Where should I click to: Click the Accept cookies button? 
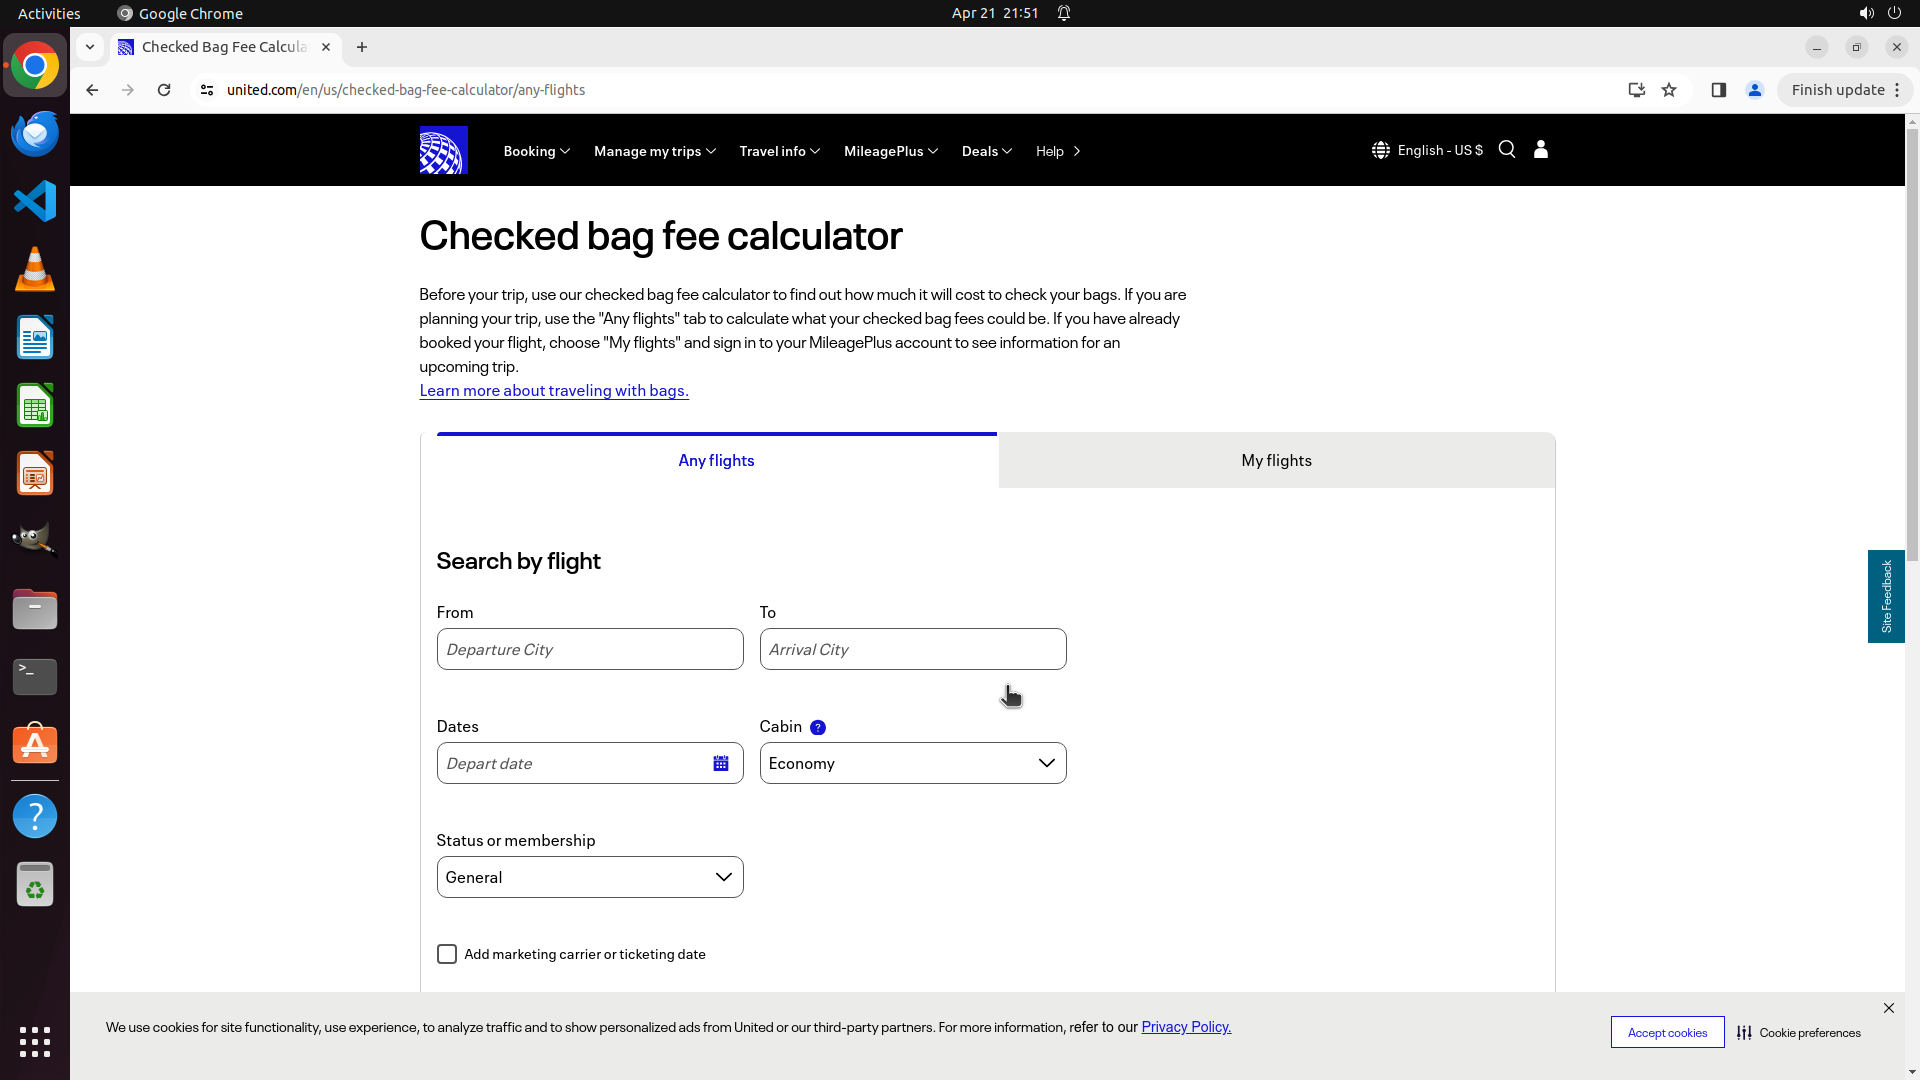1667,1032
